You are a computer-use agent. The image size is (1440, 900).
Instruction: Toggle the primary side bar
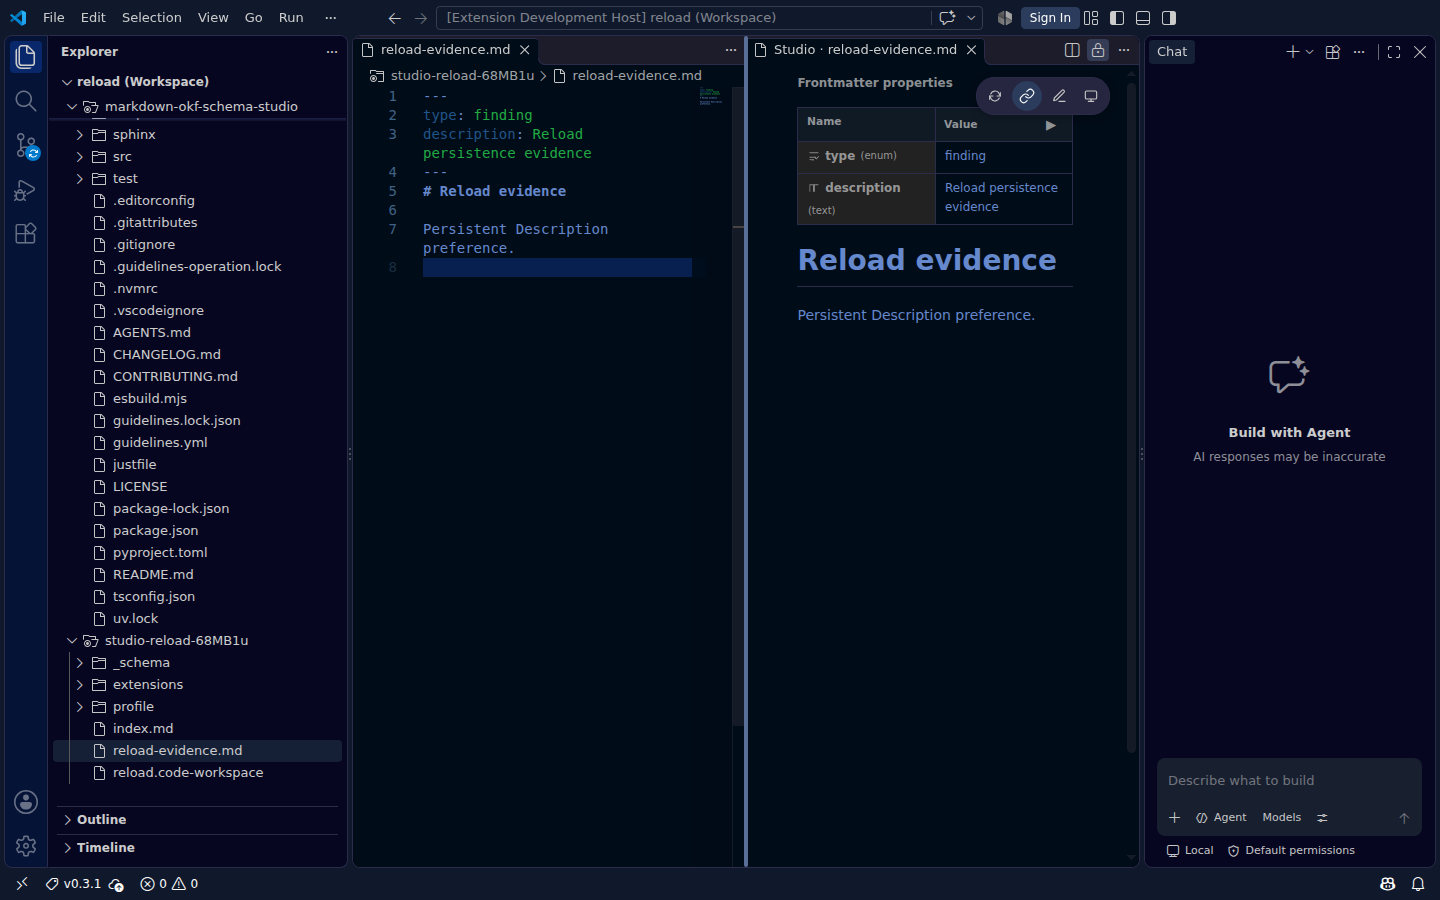[x=1117, y=18]
